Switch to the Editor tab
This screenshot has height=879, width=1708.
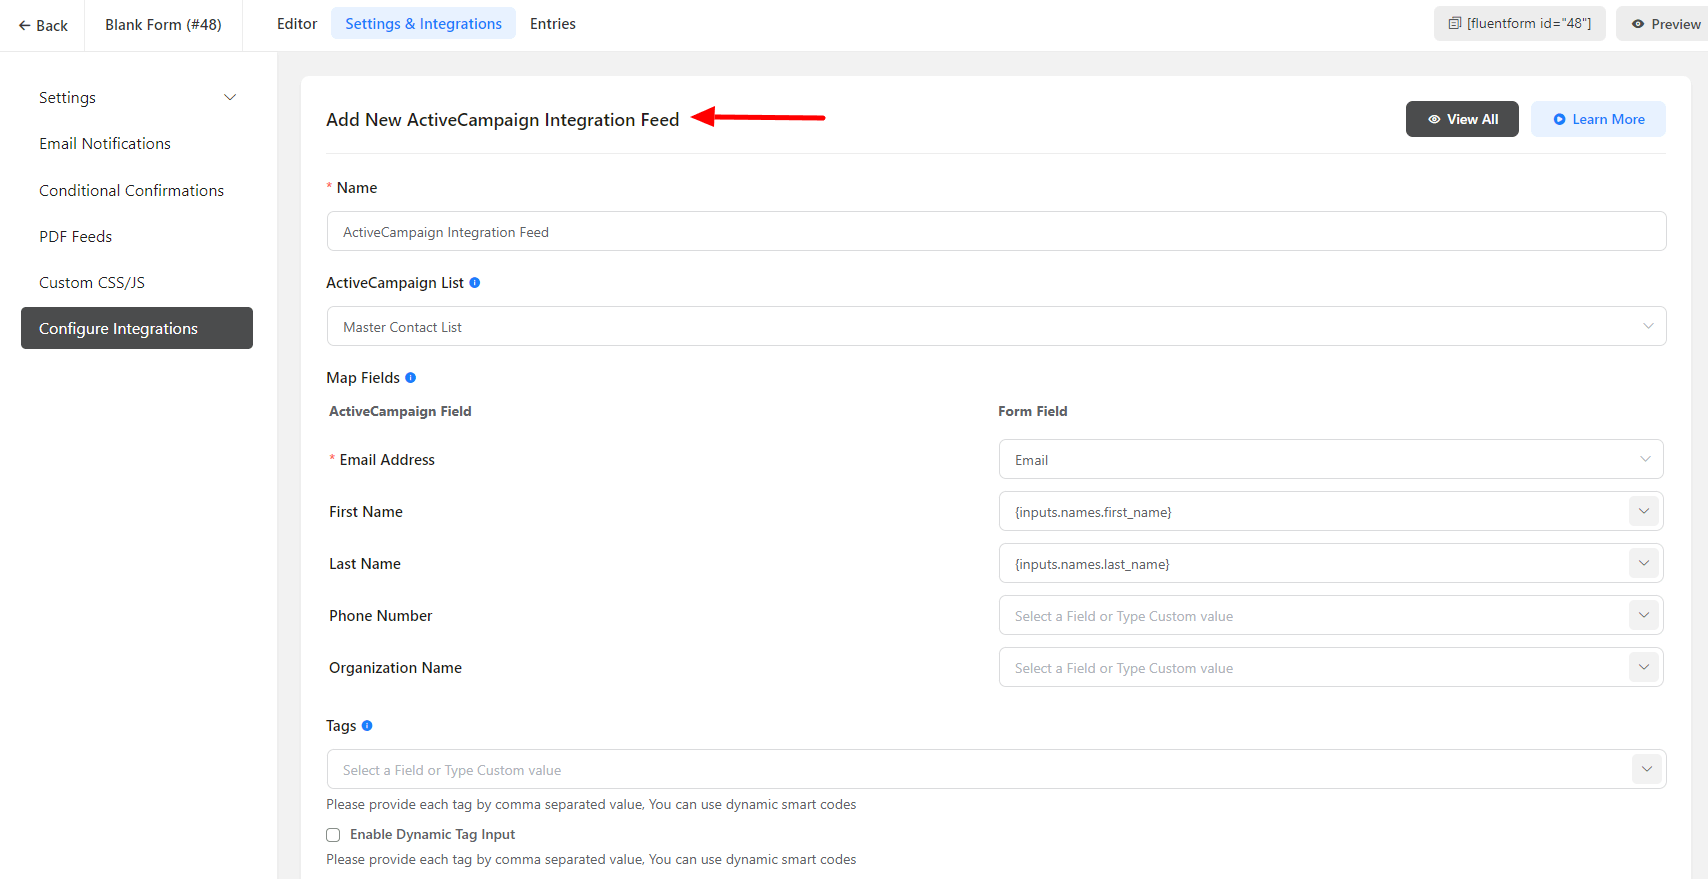297,24
